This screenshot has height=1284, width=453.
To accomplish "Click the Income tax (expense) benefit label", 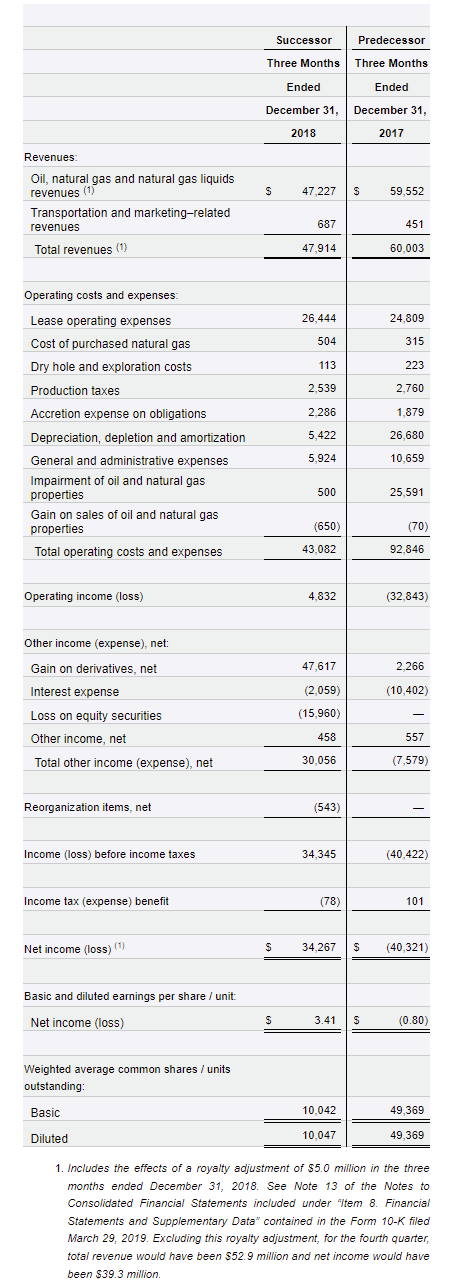I will [x=96, y=901].
